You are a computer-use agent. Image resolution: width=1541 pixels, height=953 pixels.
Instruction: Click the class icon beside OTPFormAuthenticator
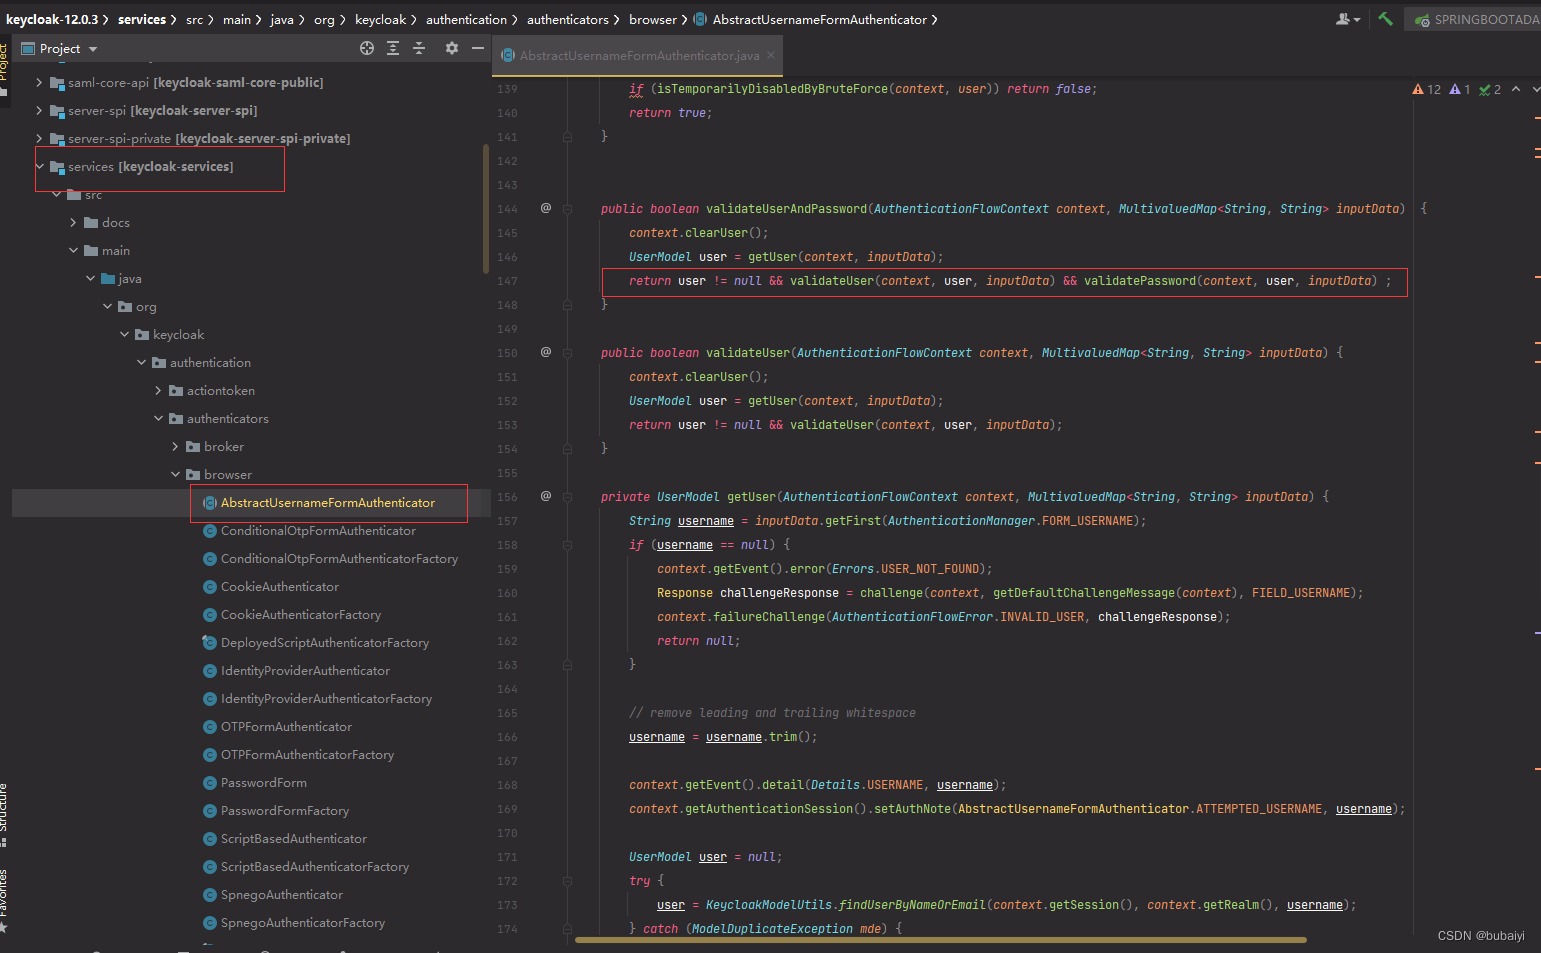click(x=210, y=727)
